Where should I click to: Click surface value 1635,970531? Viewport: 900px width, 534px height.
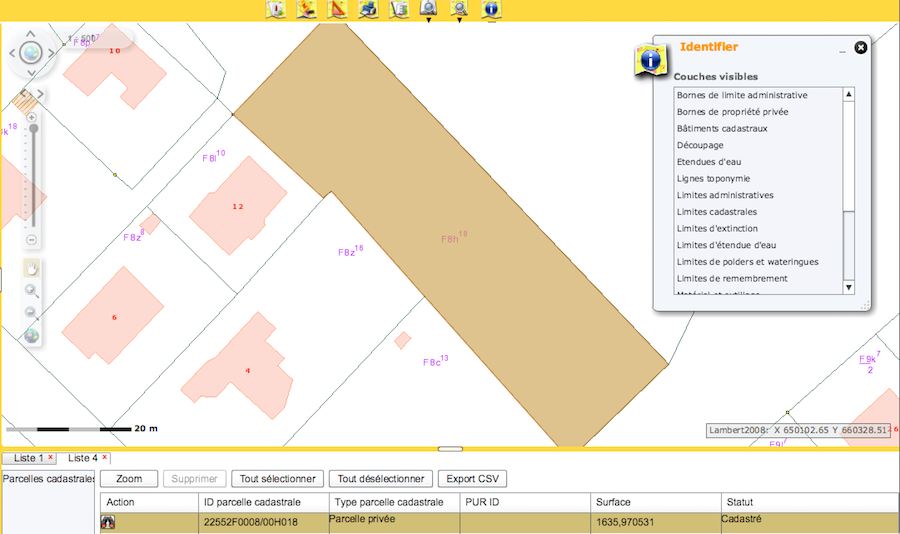point(626,522)
